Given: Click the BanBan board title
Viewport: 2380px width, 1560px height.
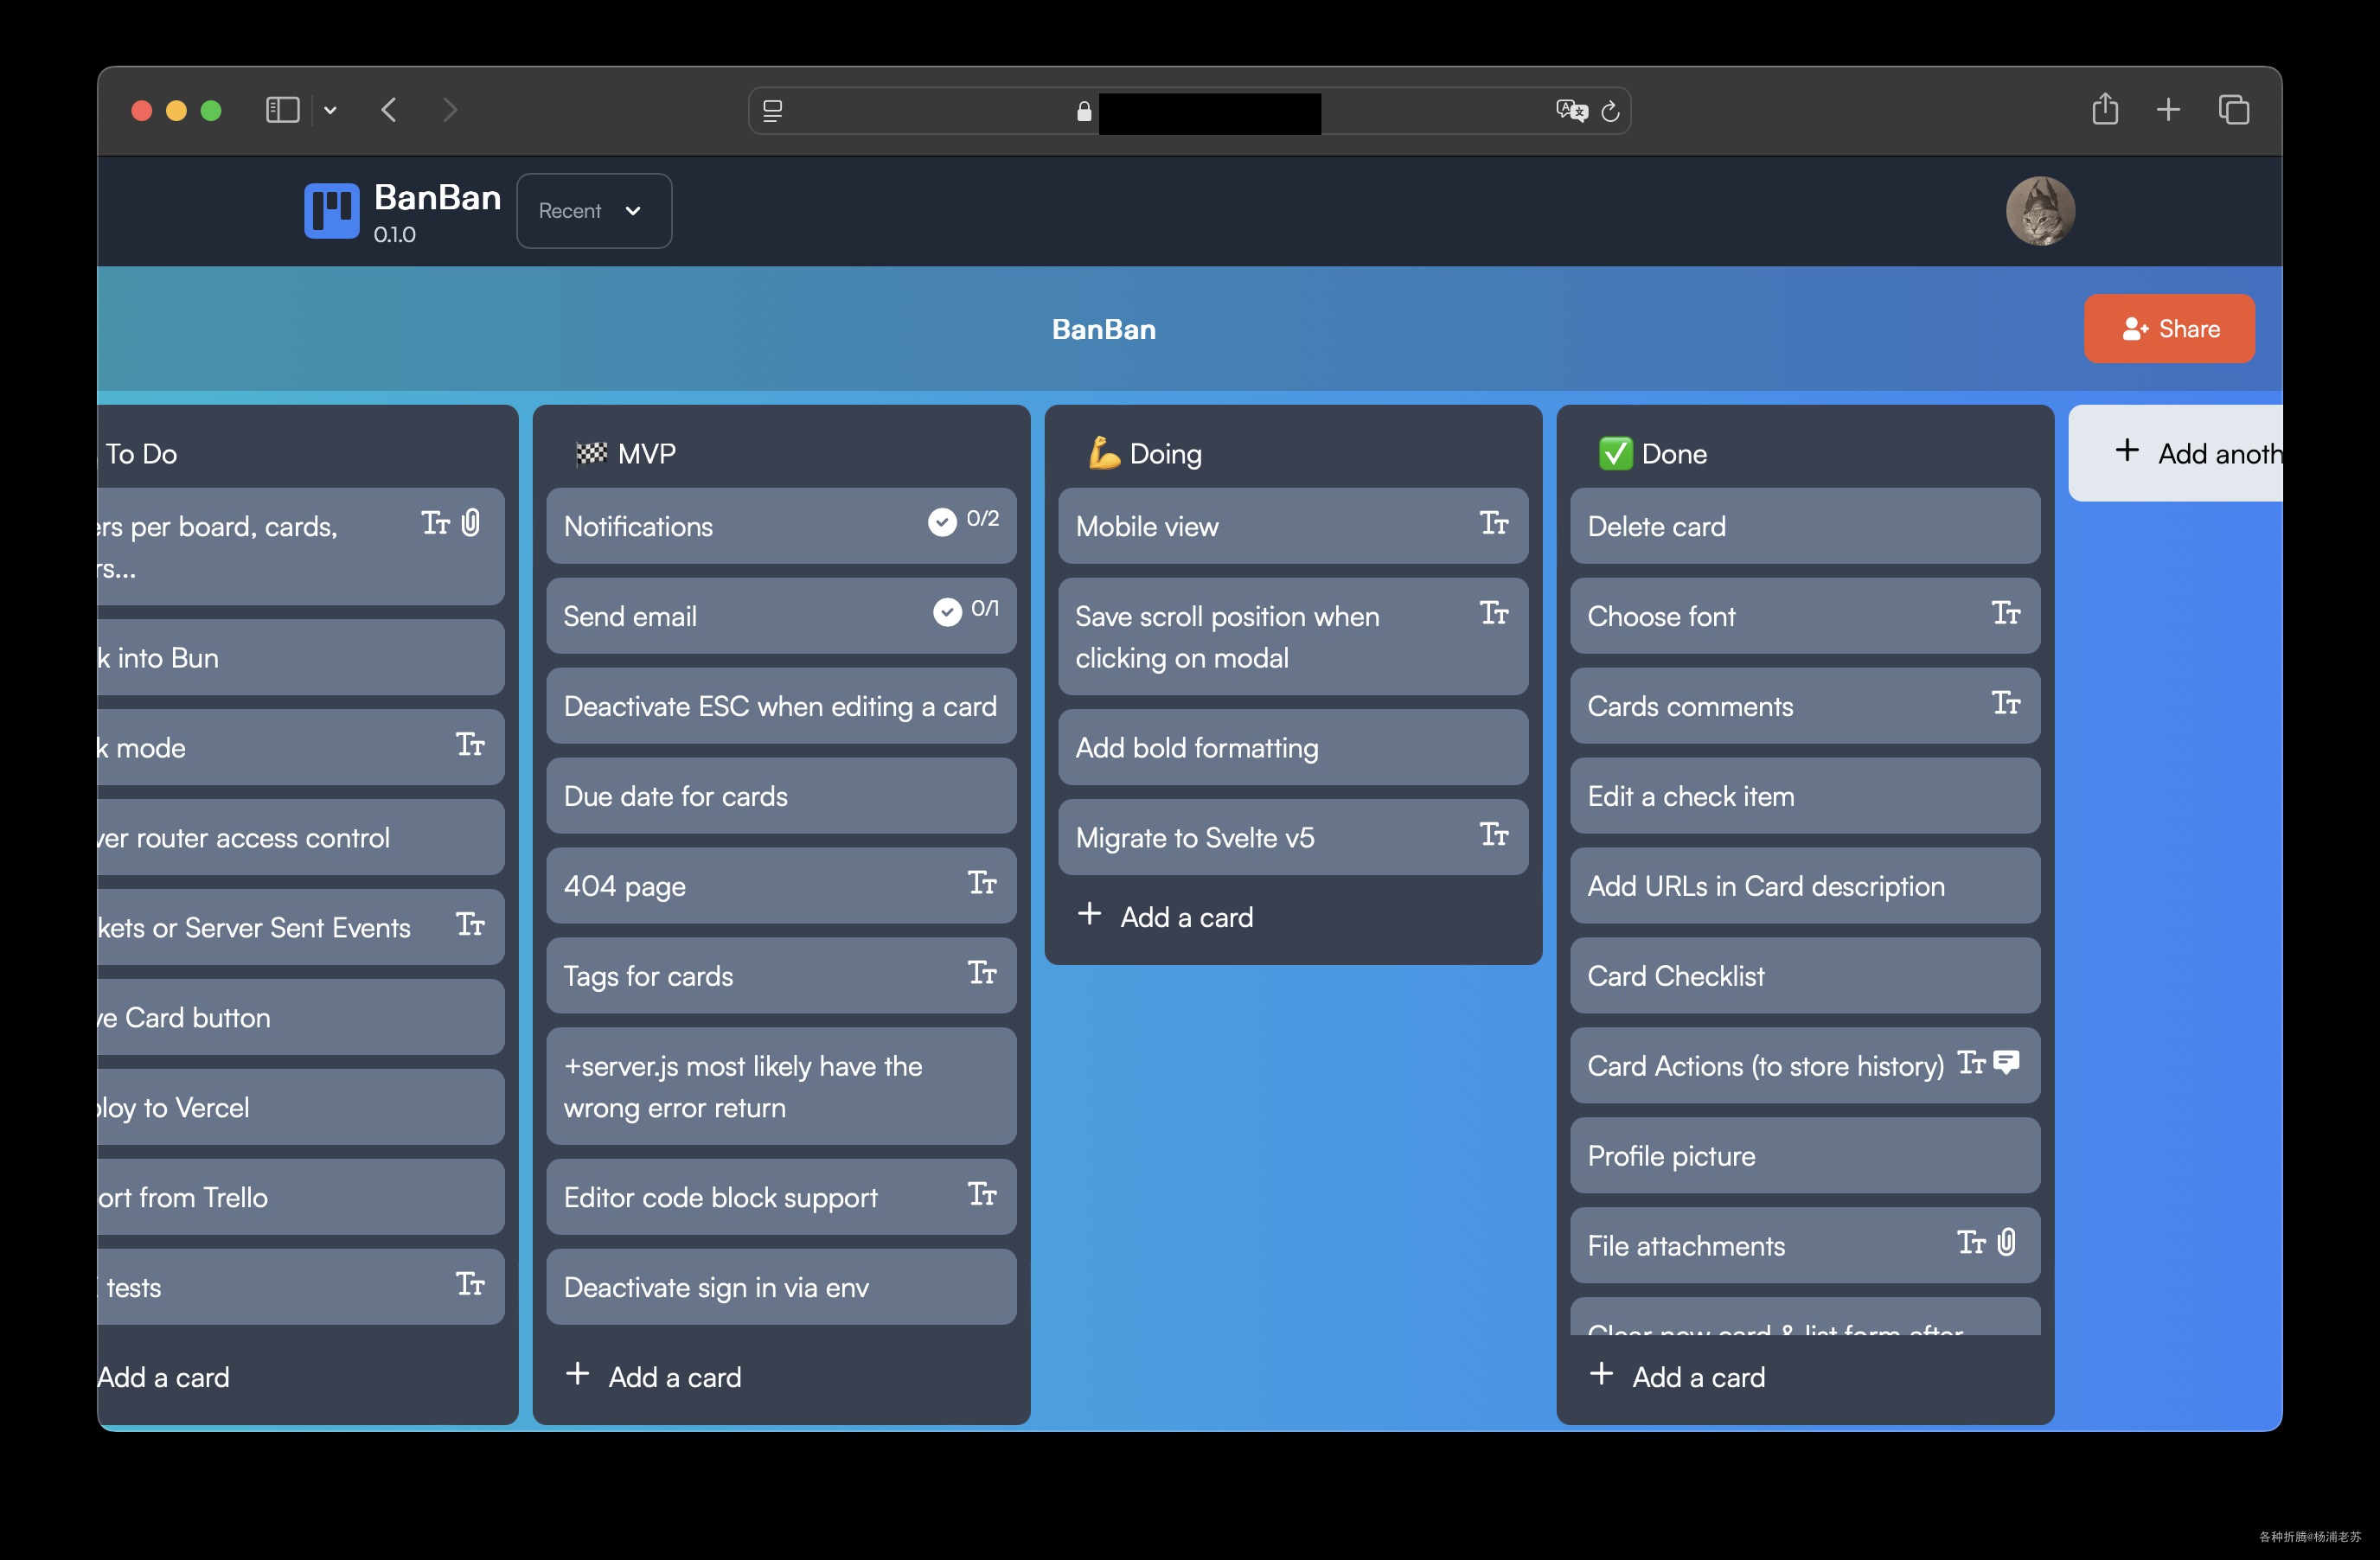Looking at the screenshot, I should coord(1104,329).
